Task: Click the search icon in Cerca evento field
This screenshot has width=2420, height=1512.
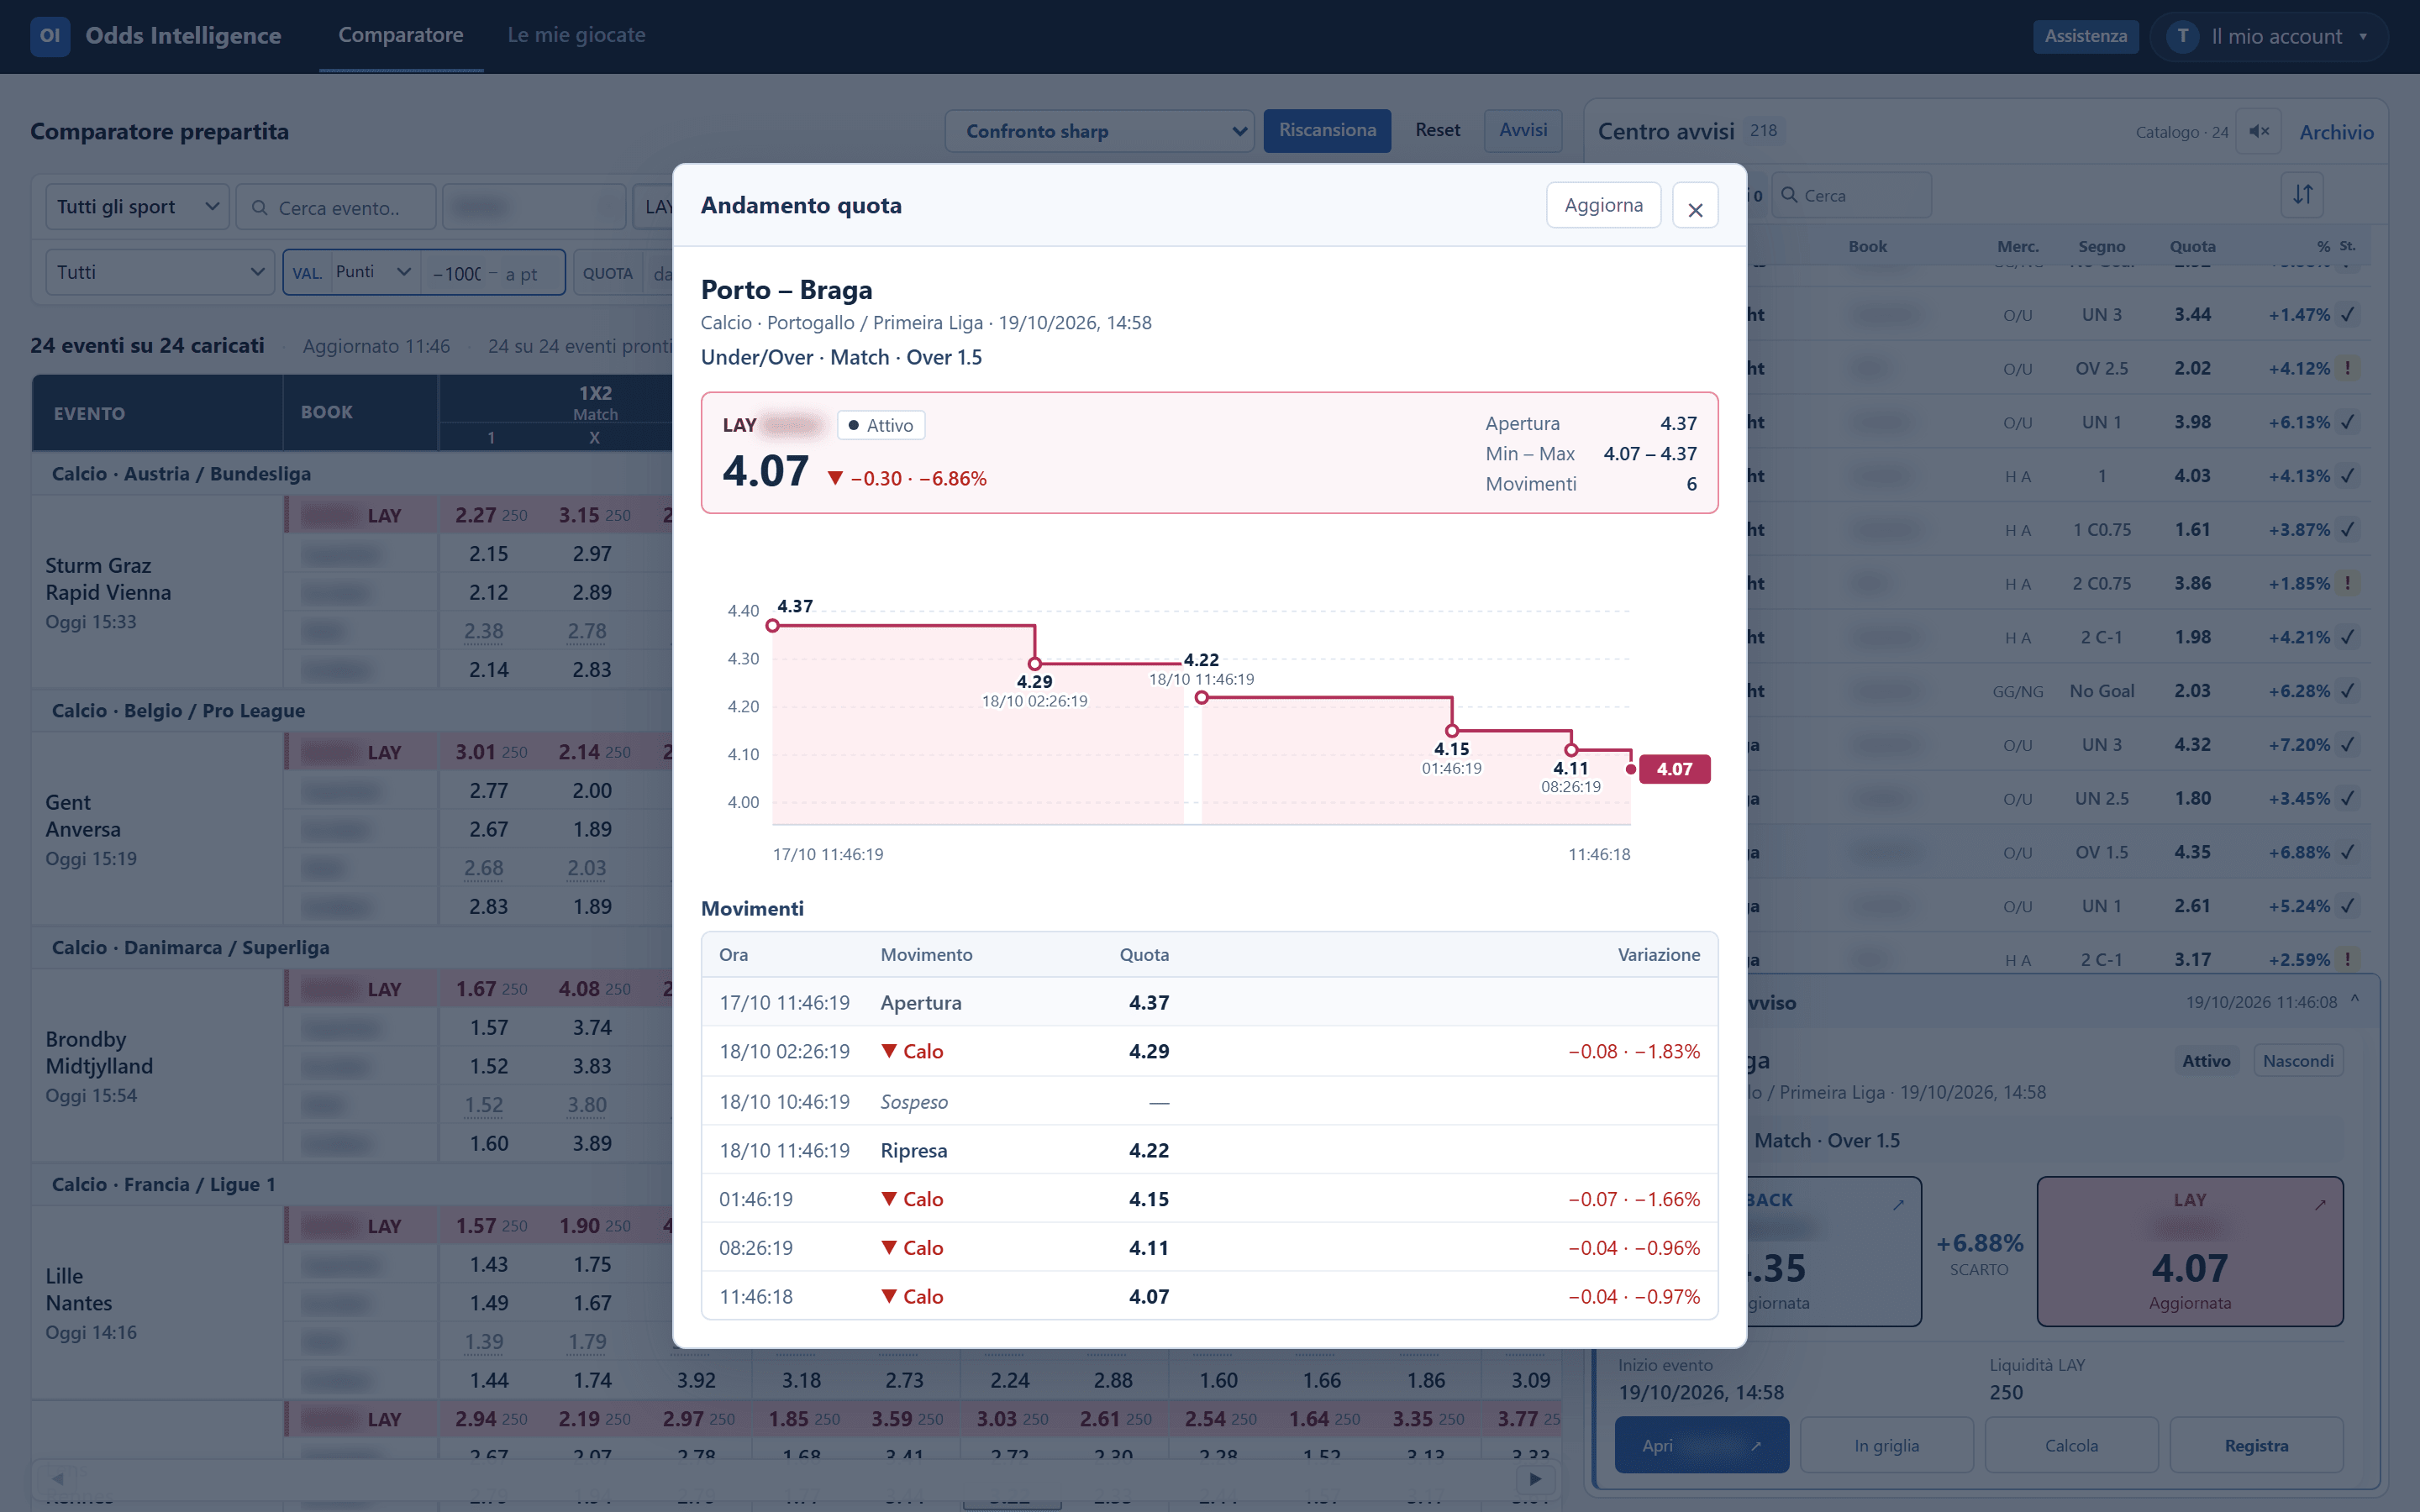Action: point(259,207)
